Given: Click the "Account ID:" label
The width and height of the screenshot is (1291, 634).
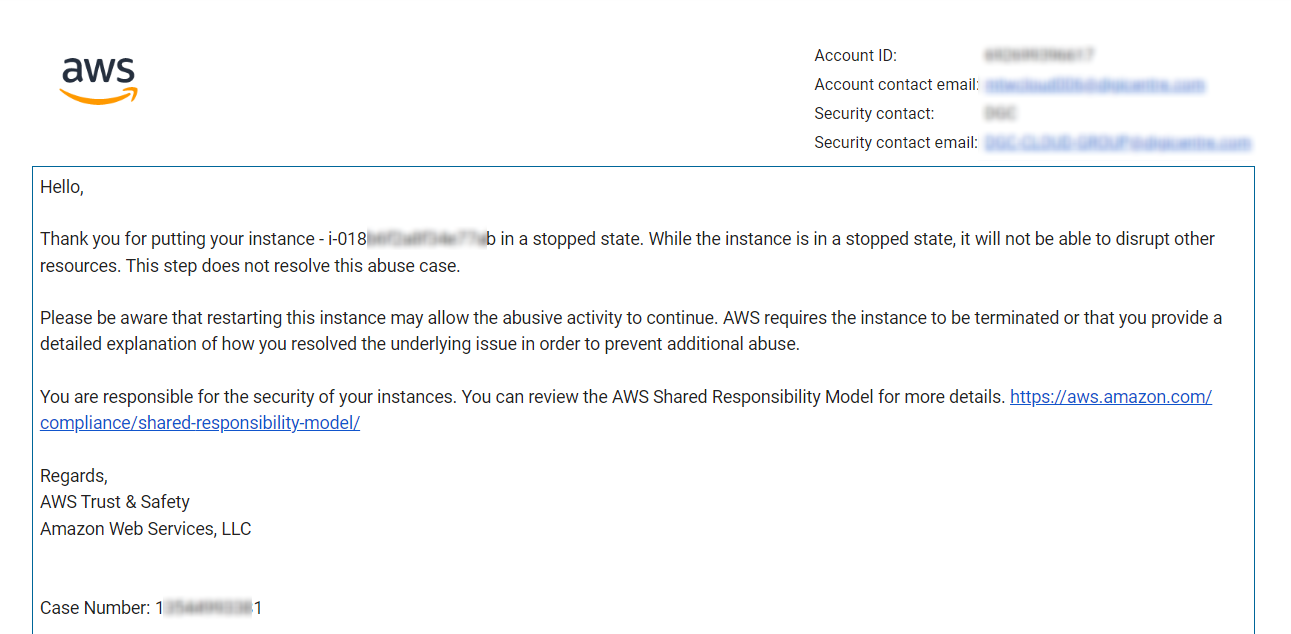Looking at the screenshot, I should [855, 56].
